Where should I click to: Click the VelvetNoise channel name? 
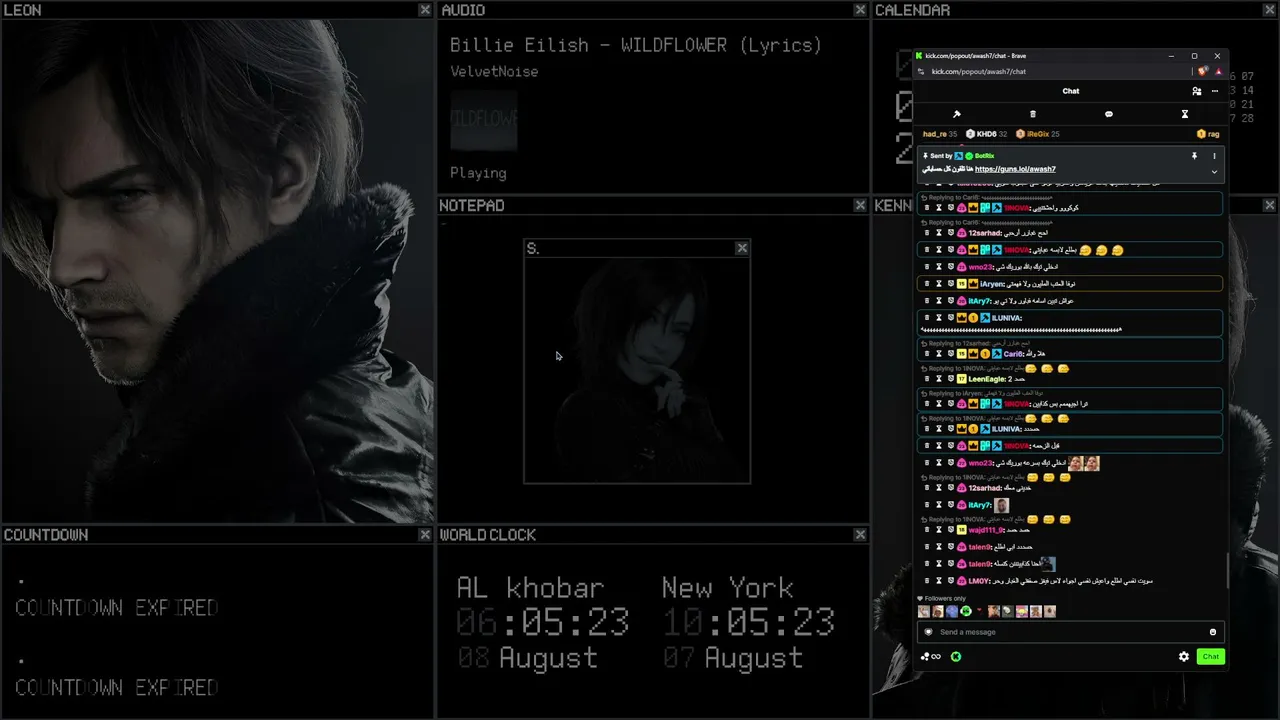tap(494, 72)
